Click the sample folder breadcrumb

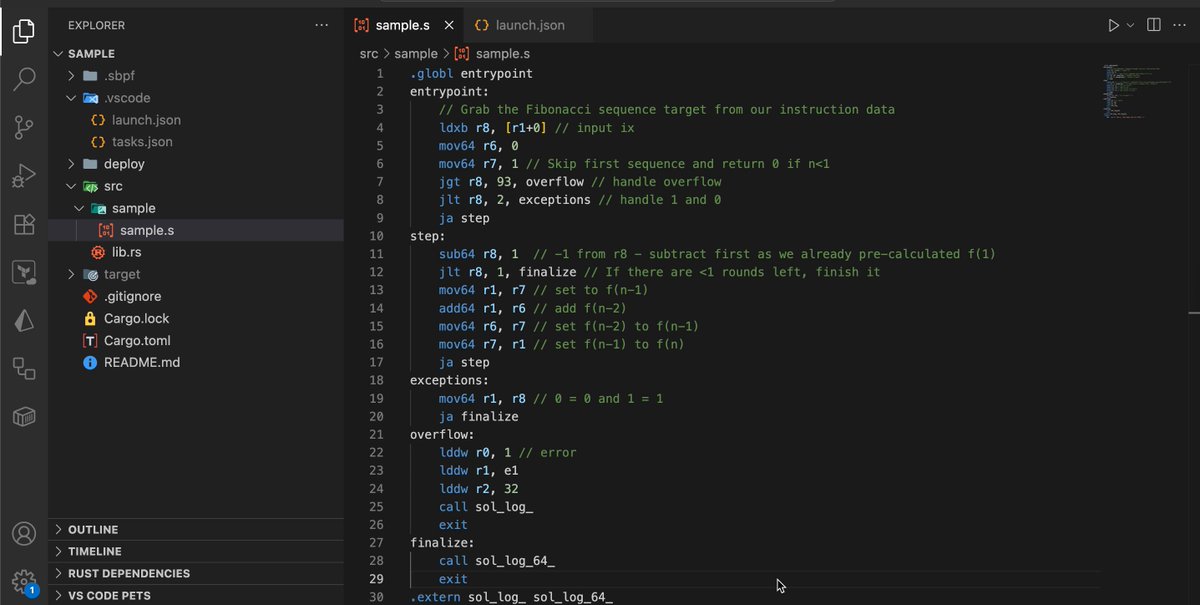click(x=416, y=54)
